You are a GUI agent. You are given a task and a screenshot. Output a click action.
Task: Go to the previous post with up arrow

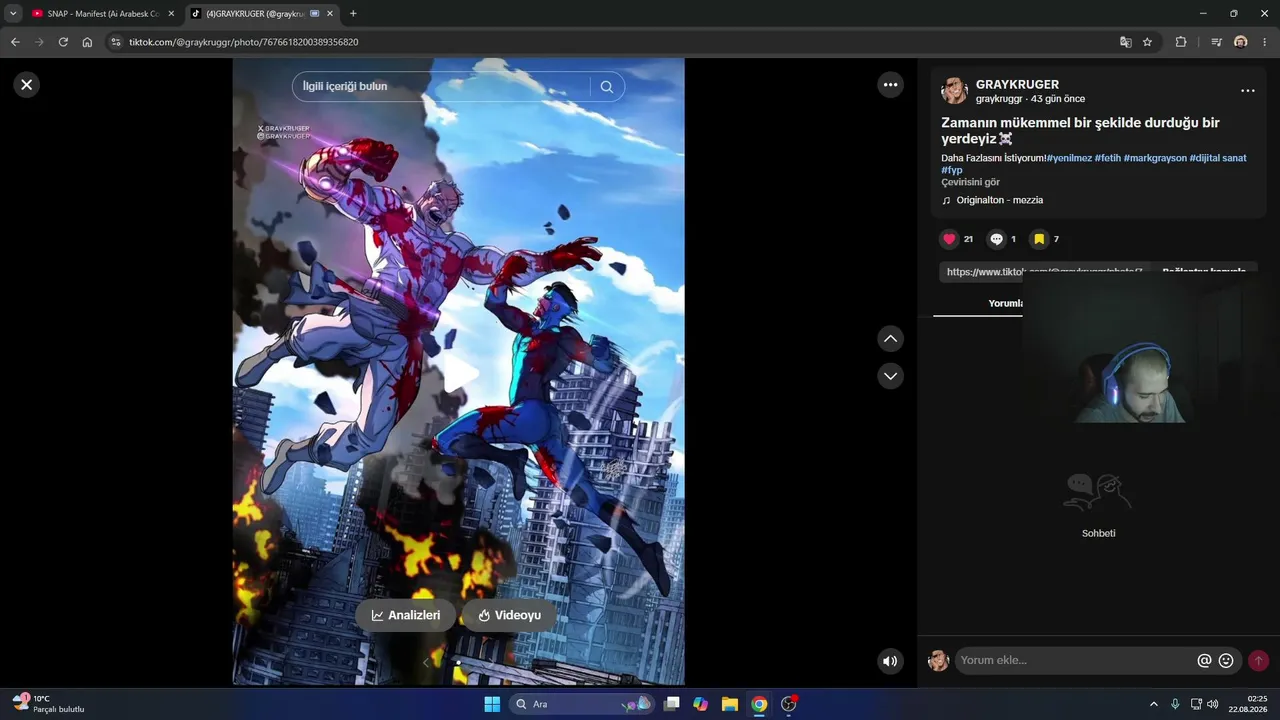[890, 339]
